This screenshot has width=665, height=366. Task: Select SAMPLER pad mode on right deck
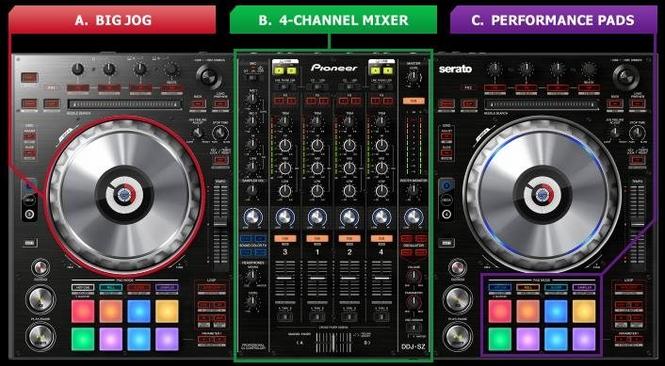pyautogui.click(x=584, y=288)
